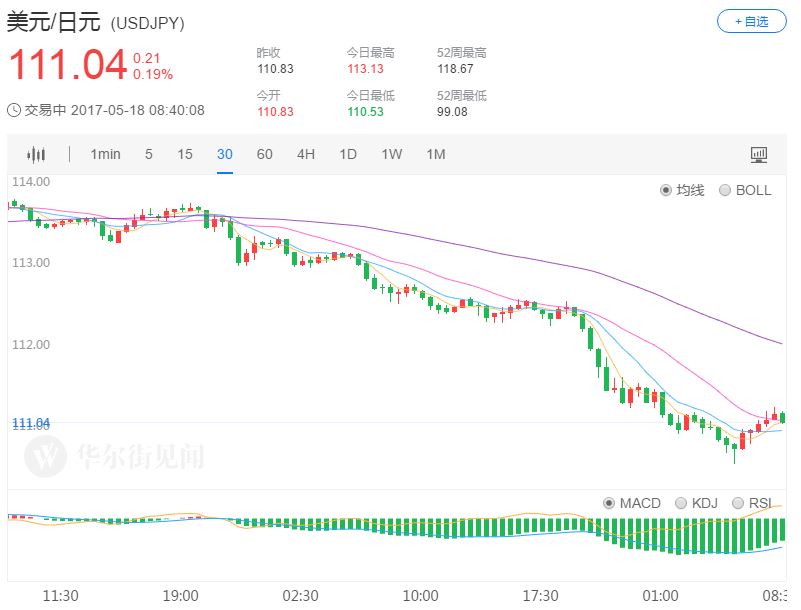Show the 1D daily chart
This screenshot has width=801, height=610.
point(348,154)
